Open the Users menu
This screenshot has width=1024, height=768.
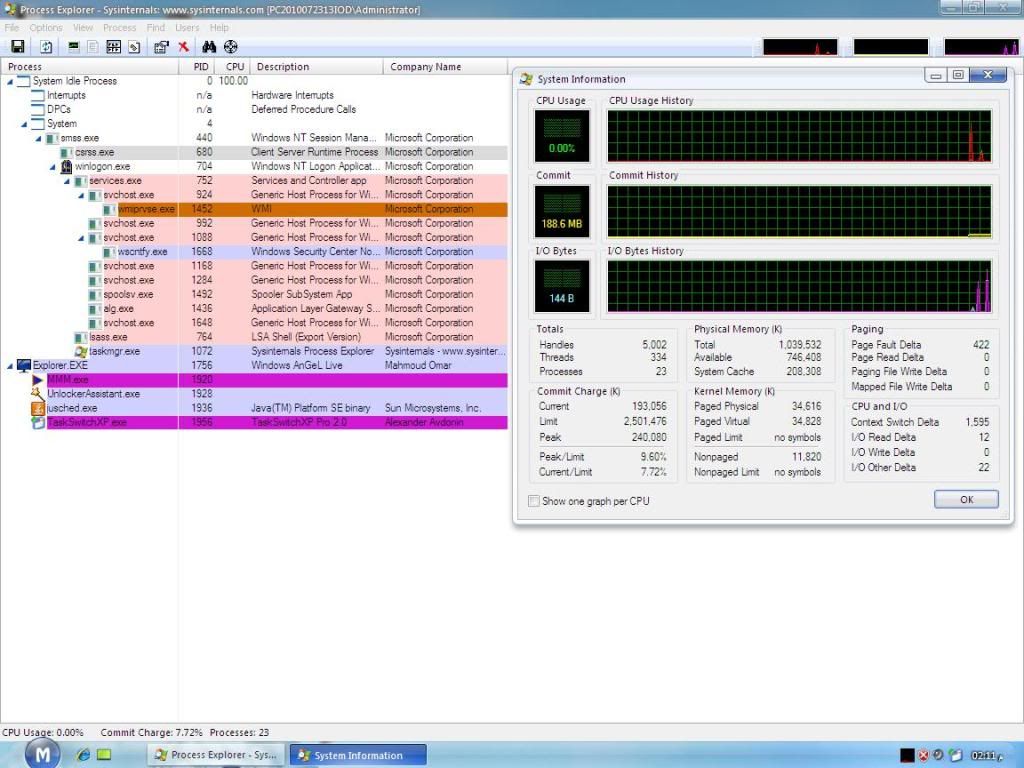click(x=187, y=27)
